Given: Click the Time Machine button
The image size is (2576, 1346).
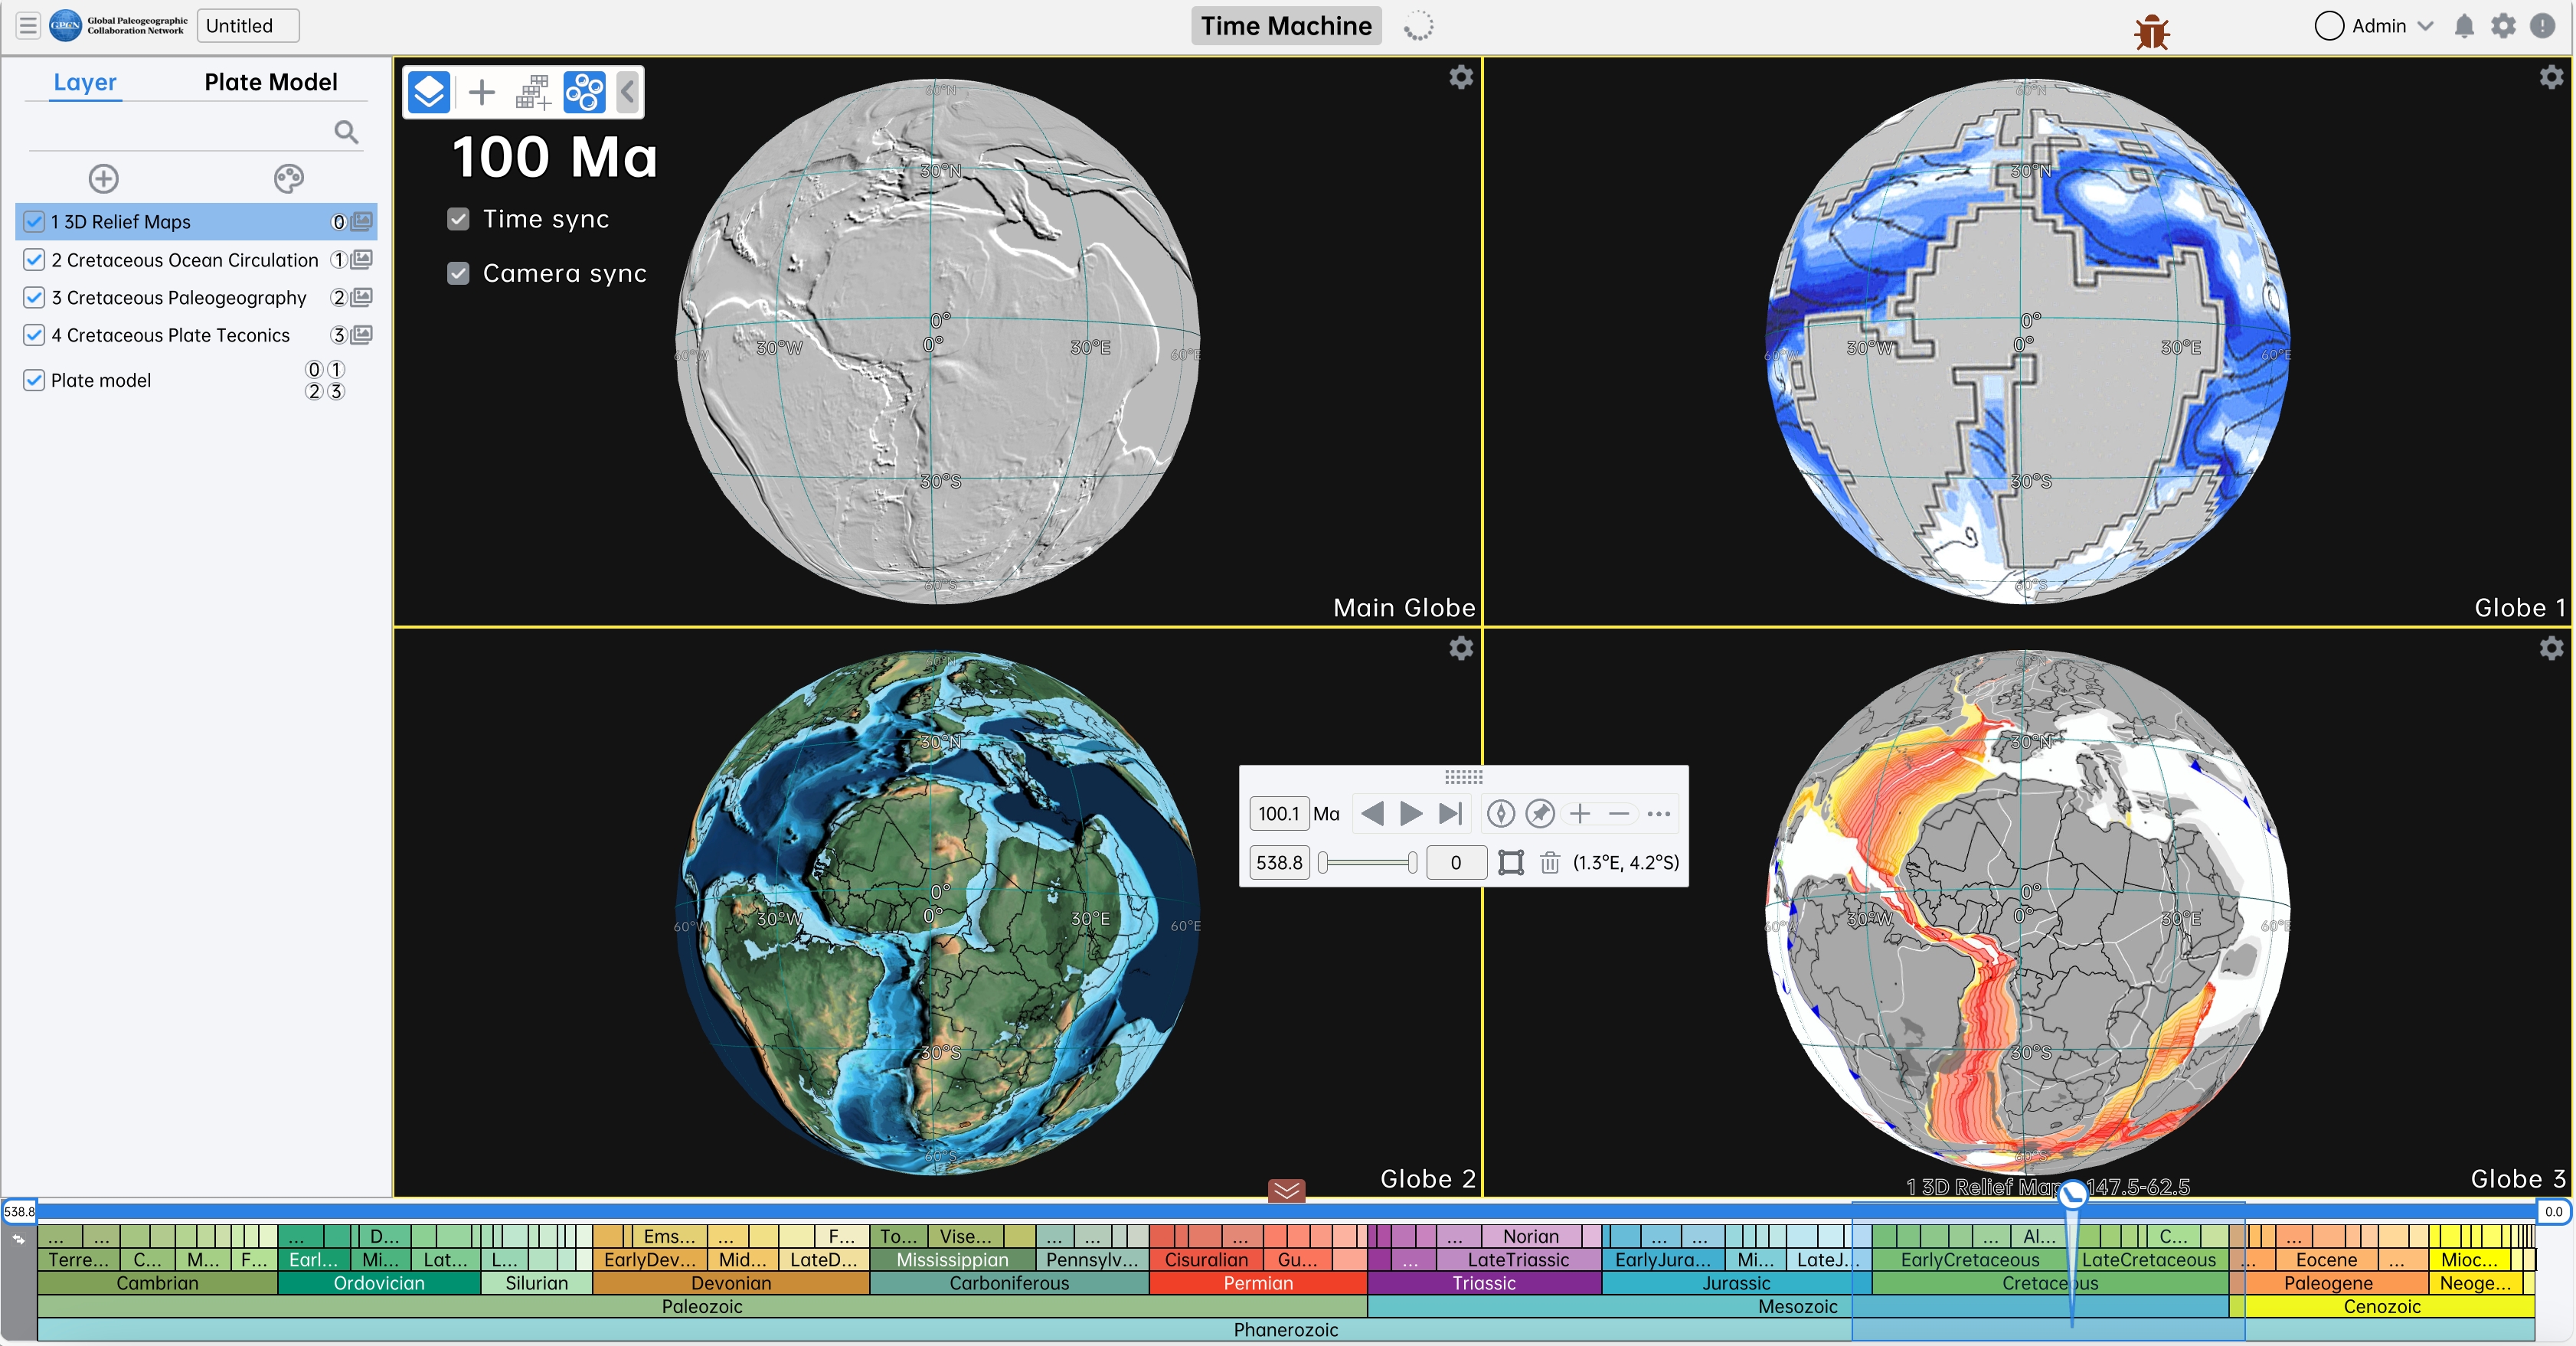Looking at the screenshot, I should (1286, 26).
